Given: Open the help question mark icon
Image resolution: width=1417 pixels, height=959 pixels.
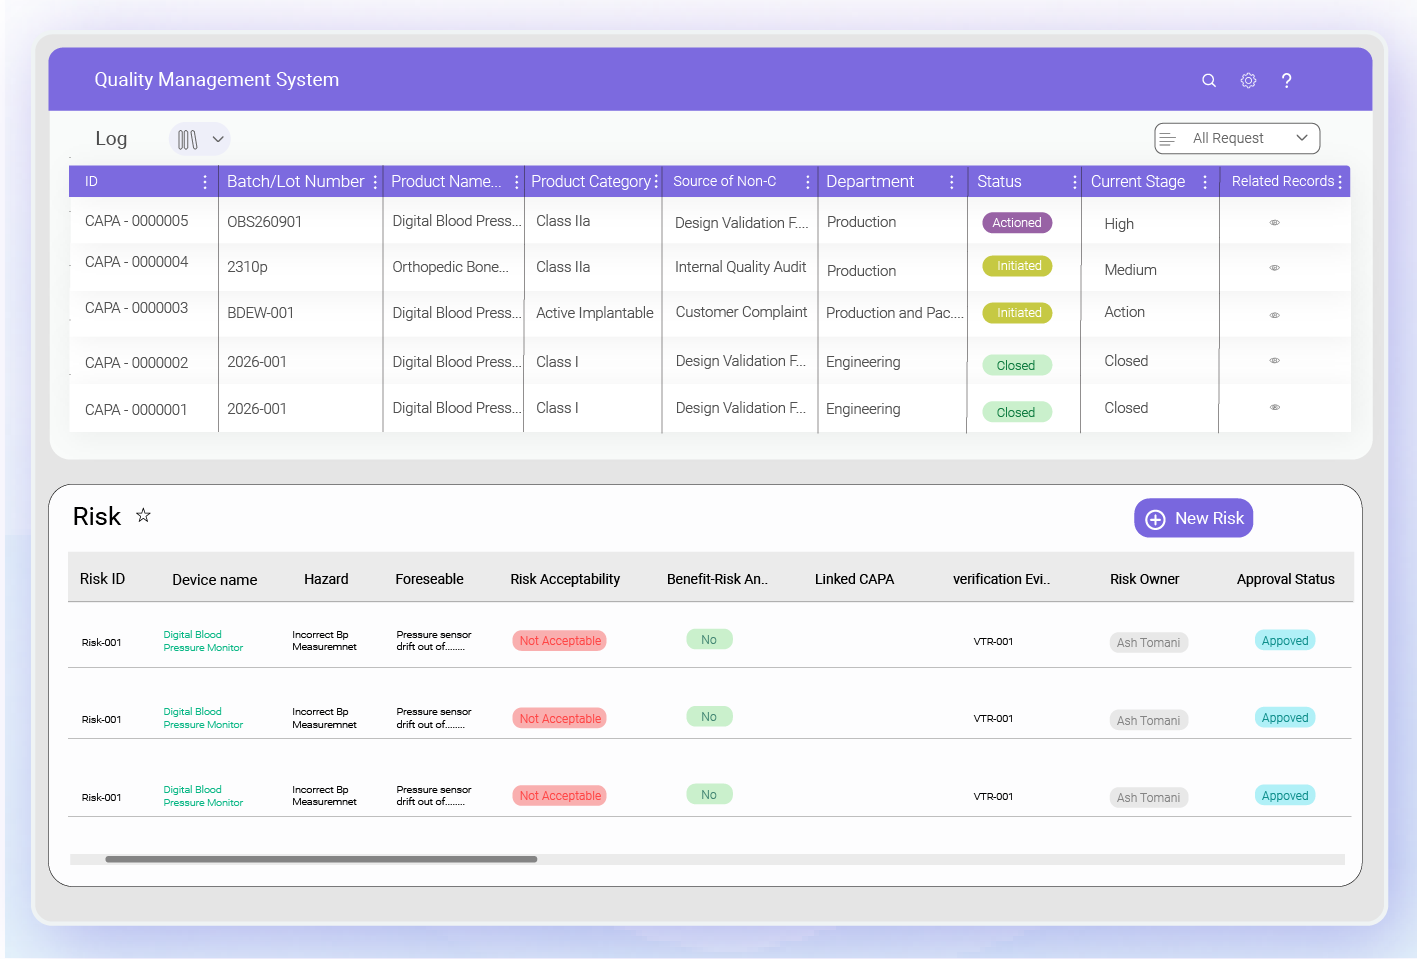Looking at the screenshot, I should click(1287, 81).
